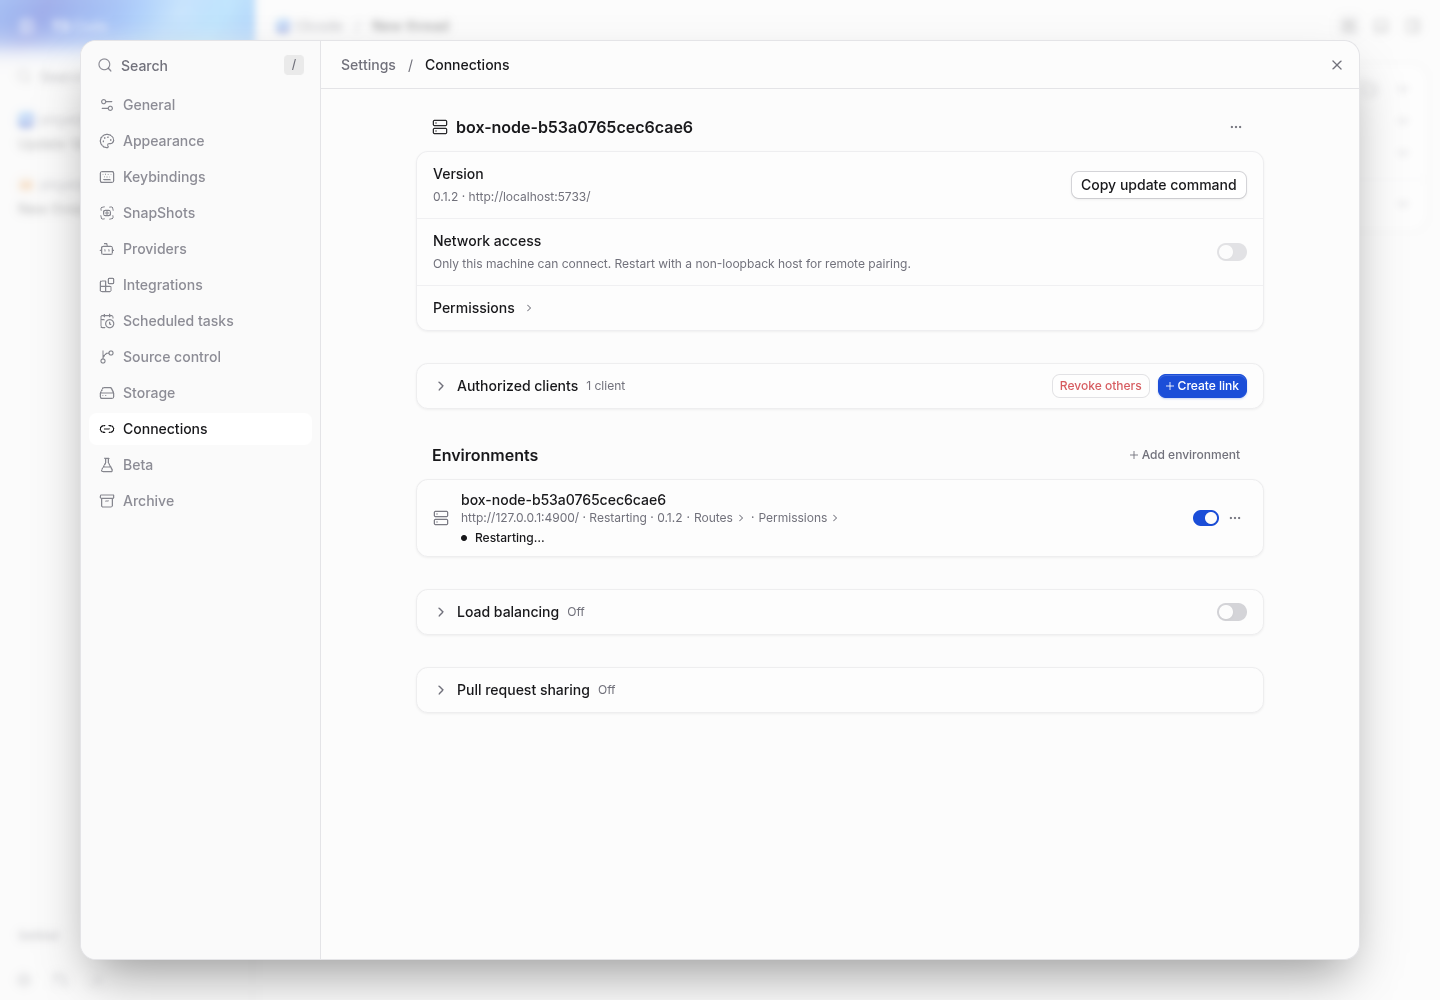Go to the Appearance settings page

pos(200,141)
